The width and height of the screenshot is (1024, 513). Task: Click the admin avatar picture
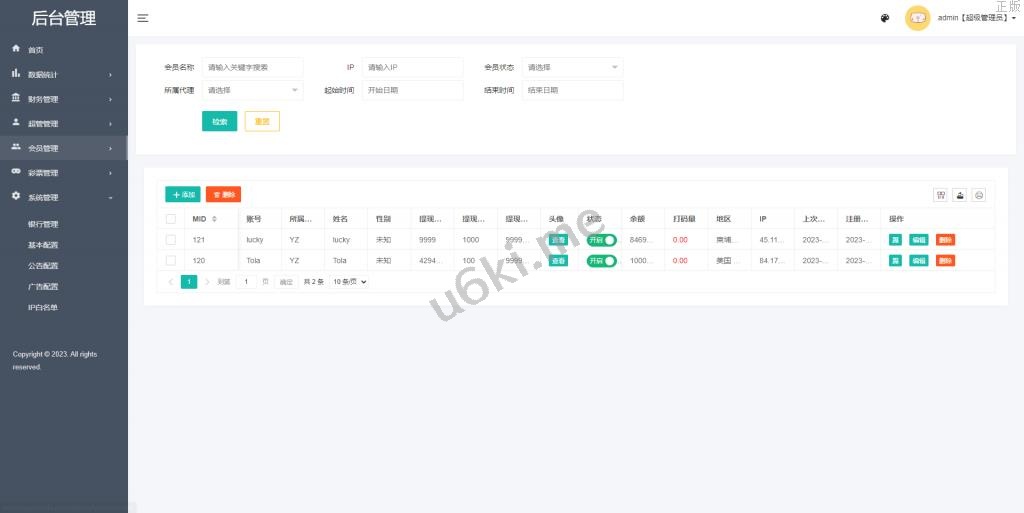point(917,18)
